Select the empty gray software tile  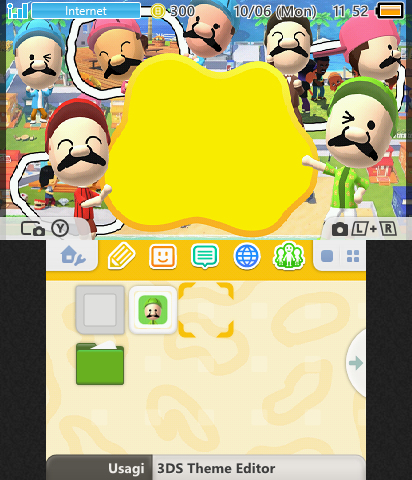coord(100,310)
